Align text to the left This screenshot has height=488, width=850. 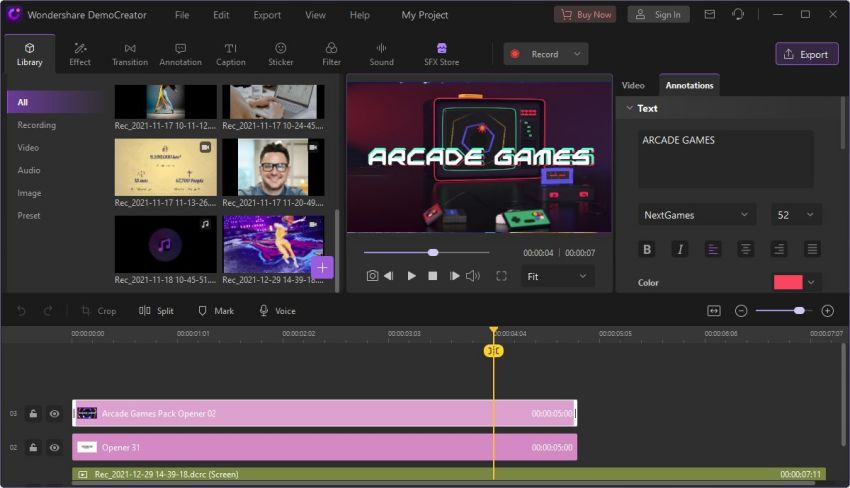pos(713,249)
